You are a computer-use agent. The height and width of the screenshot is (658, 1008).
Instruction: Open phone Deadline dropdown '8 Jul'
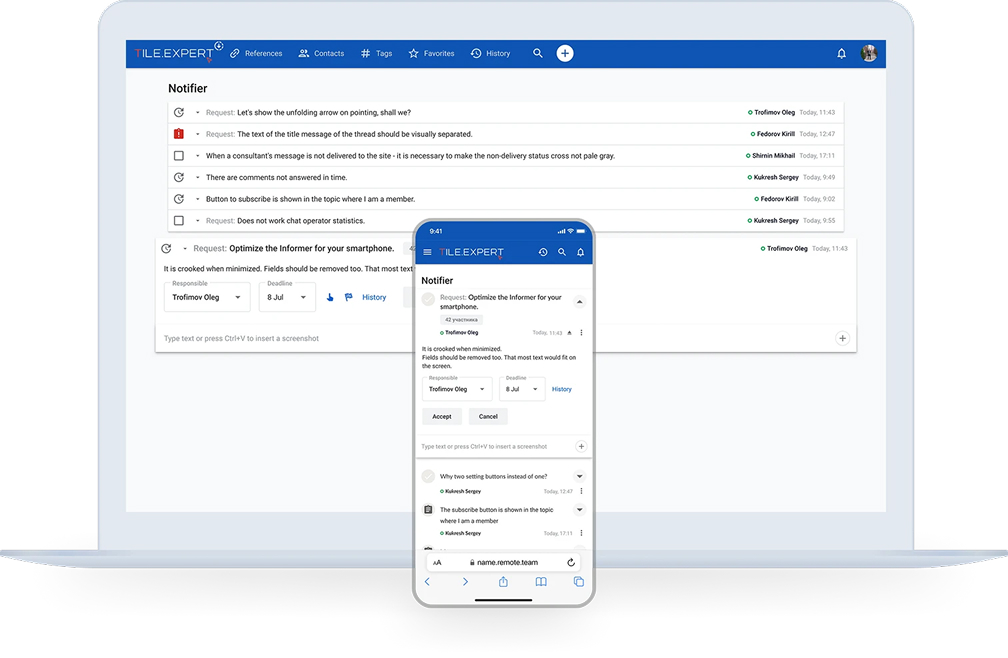(522, 389)
